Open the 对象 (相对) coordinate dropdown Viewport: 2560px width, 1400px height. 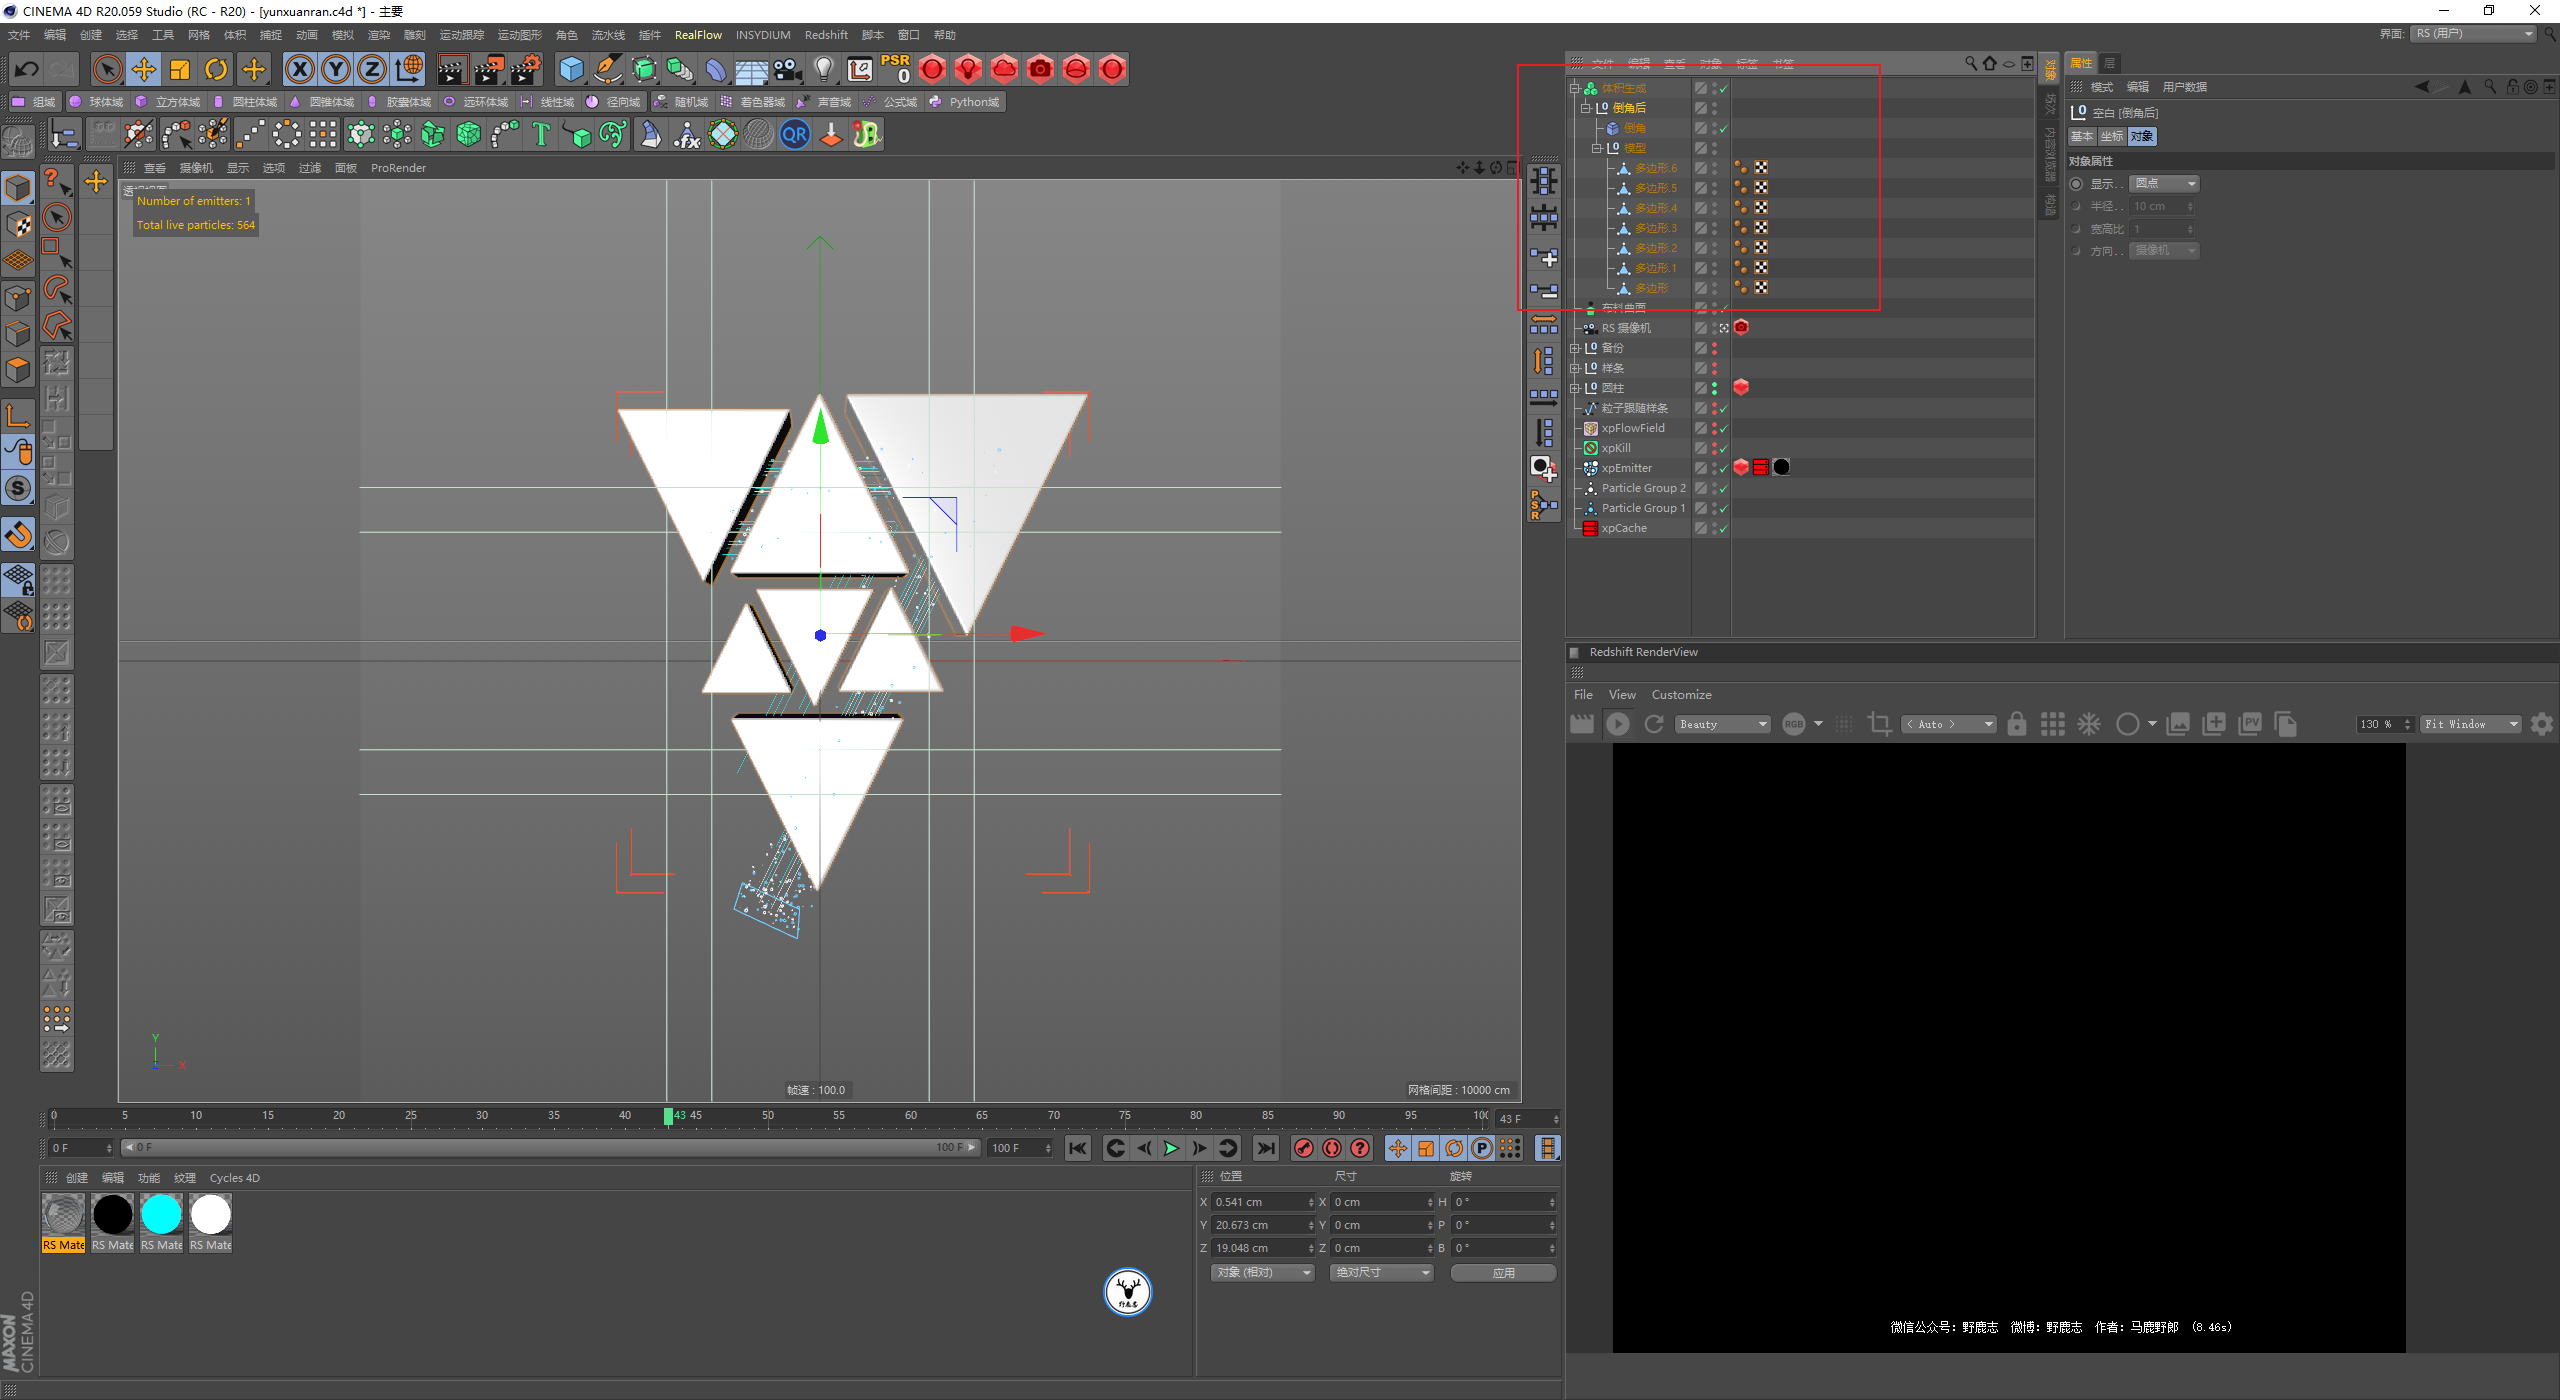click(x=1262, y=1272)
